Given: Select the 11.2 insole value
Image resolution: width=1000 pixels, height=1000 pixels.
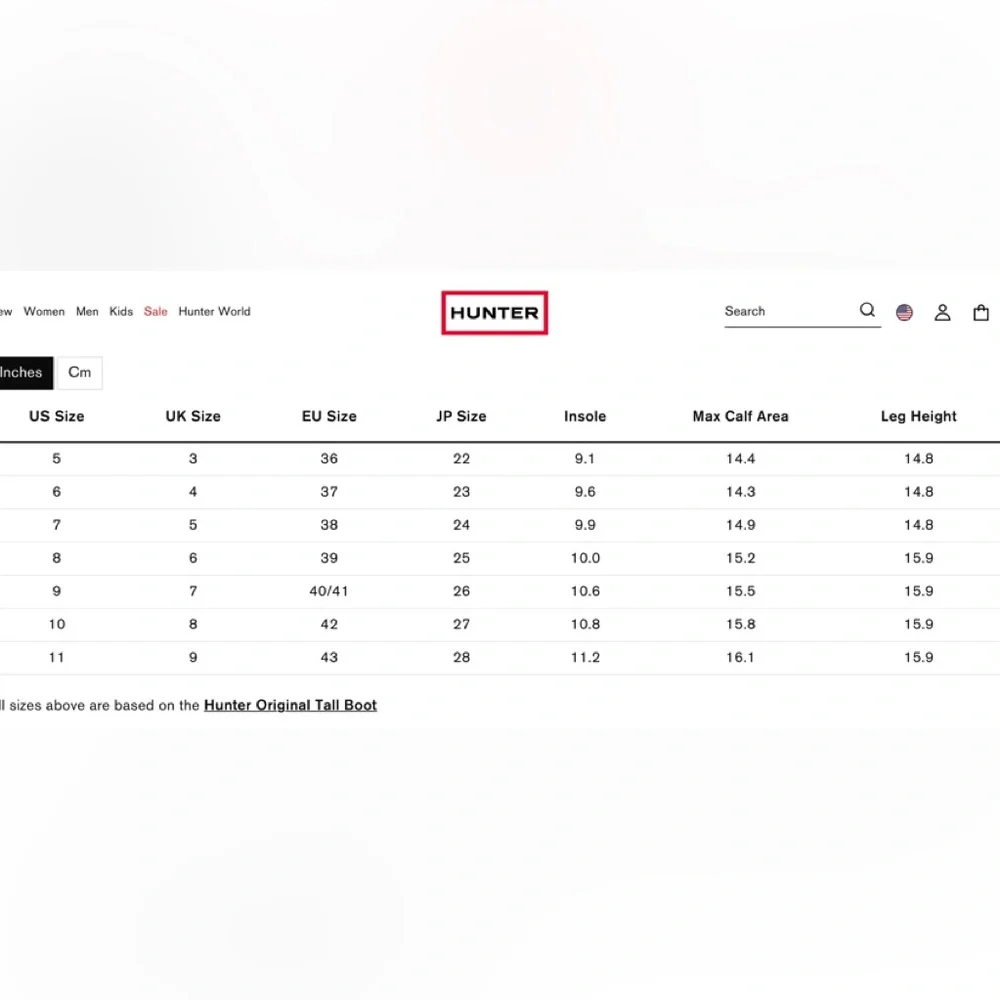Looking at the screenshot, I should (585, 658).
